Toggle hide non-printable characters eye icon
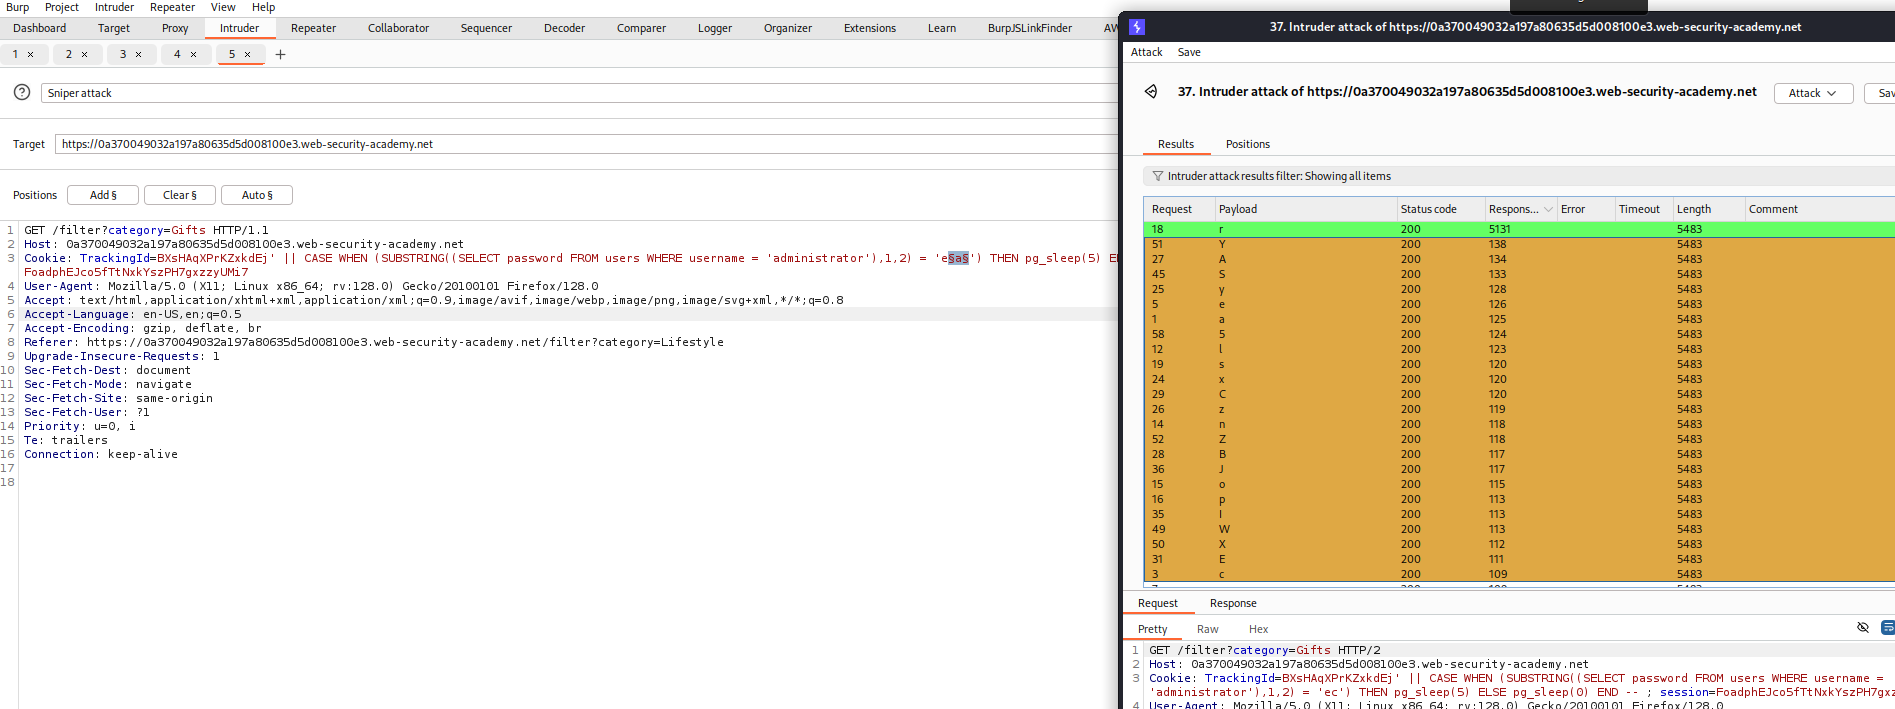 click(1863, 628)
